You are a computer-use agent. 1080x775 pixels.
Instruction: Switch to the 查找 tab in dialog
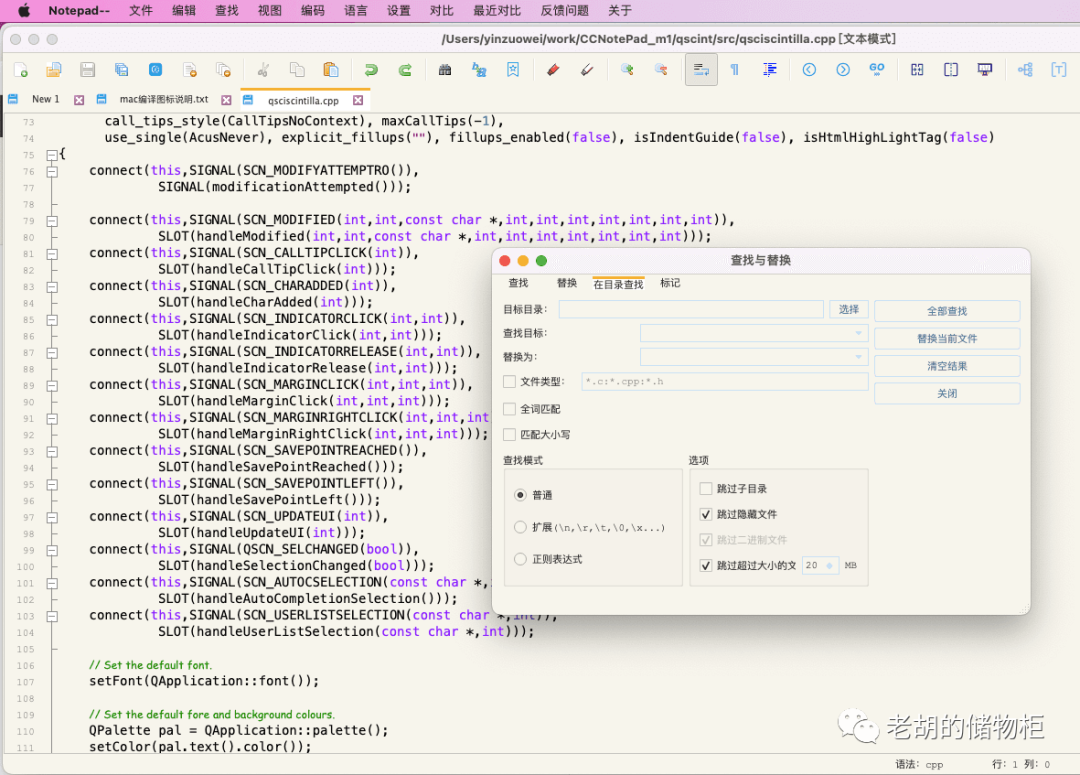click(519, 283)
